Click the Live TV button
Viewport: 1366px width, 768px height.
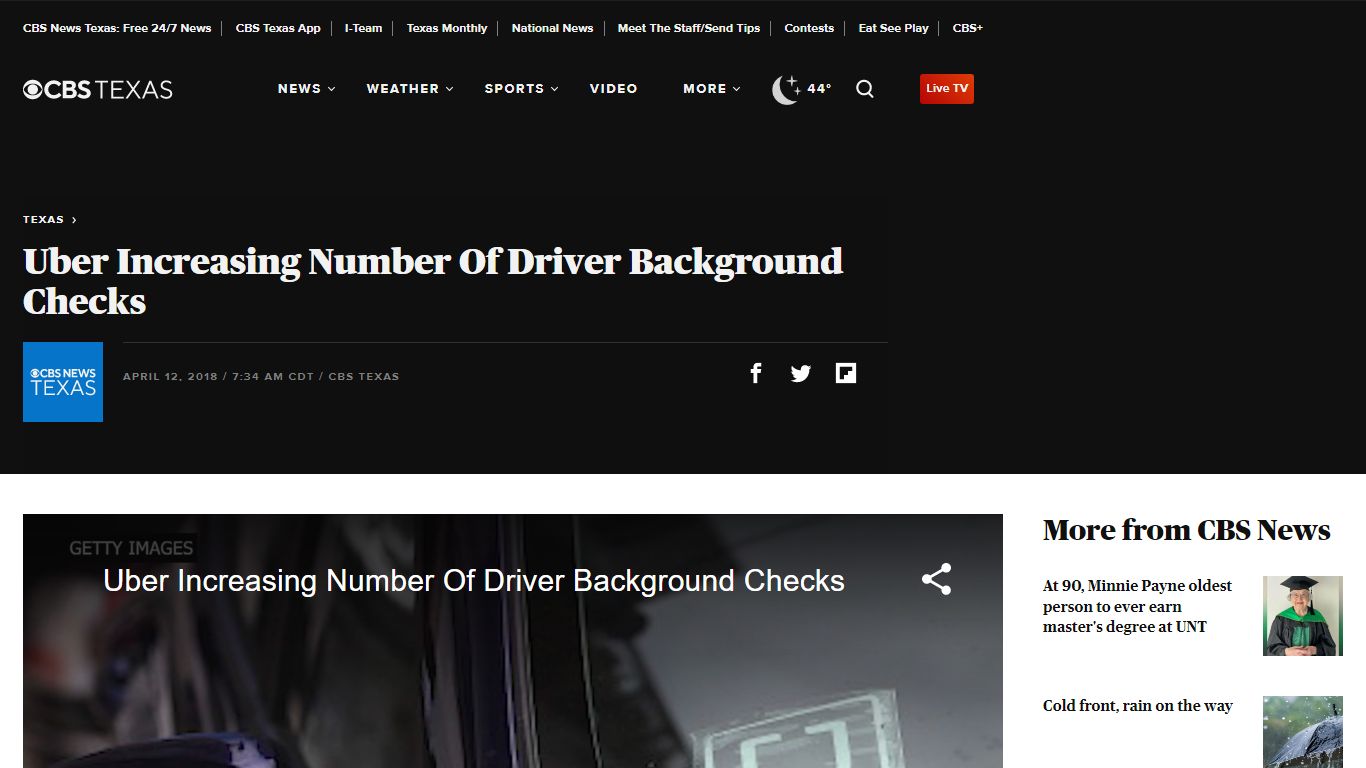947,88
